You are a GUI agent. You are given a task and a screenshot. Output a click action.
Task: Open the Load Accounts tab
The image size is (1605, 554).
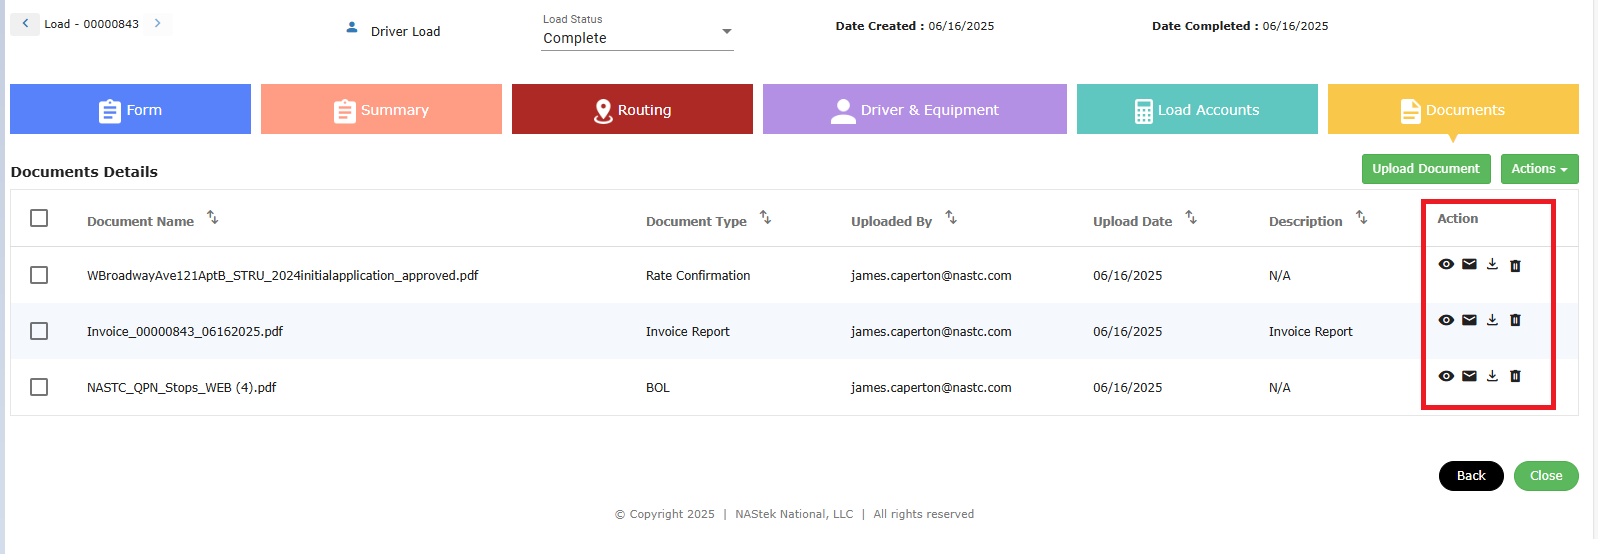pos(1197,110)
